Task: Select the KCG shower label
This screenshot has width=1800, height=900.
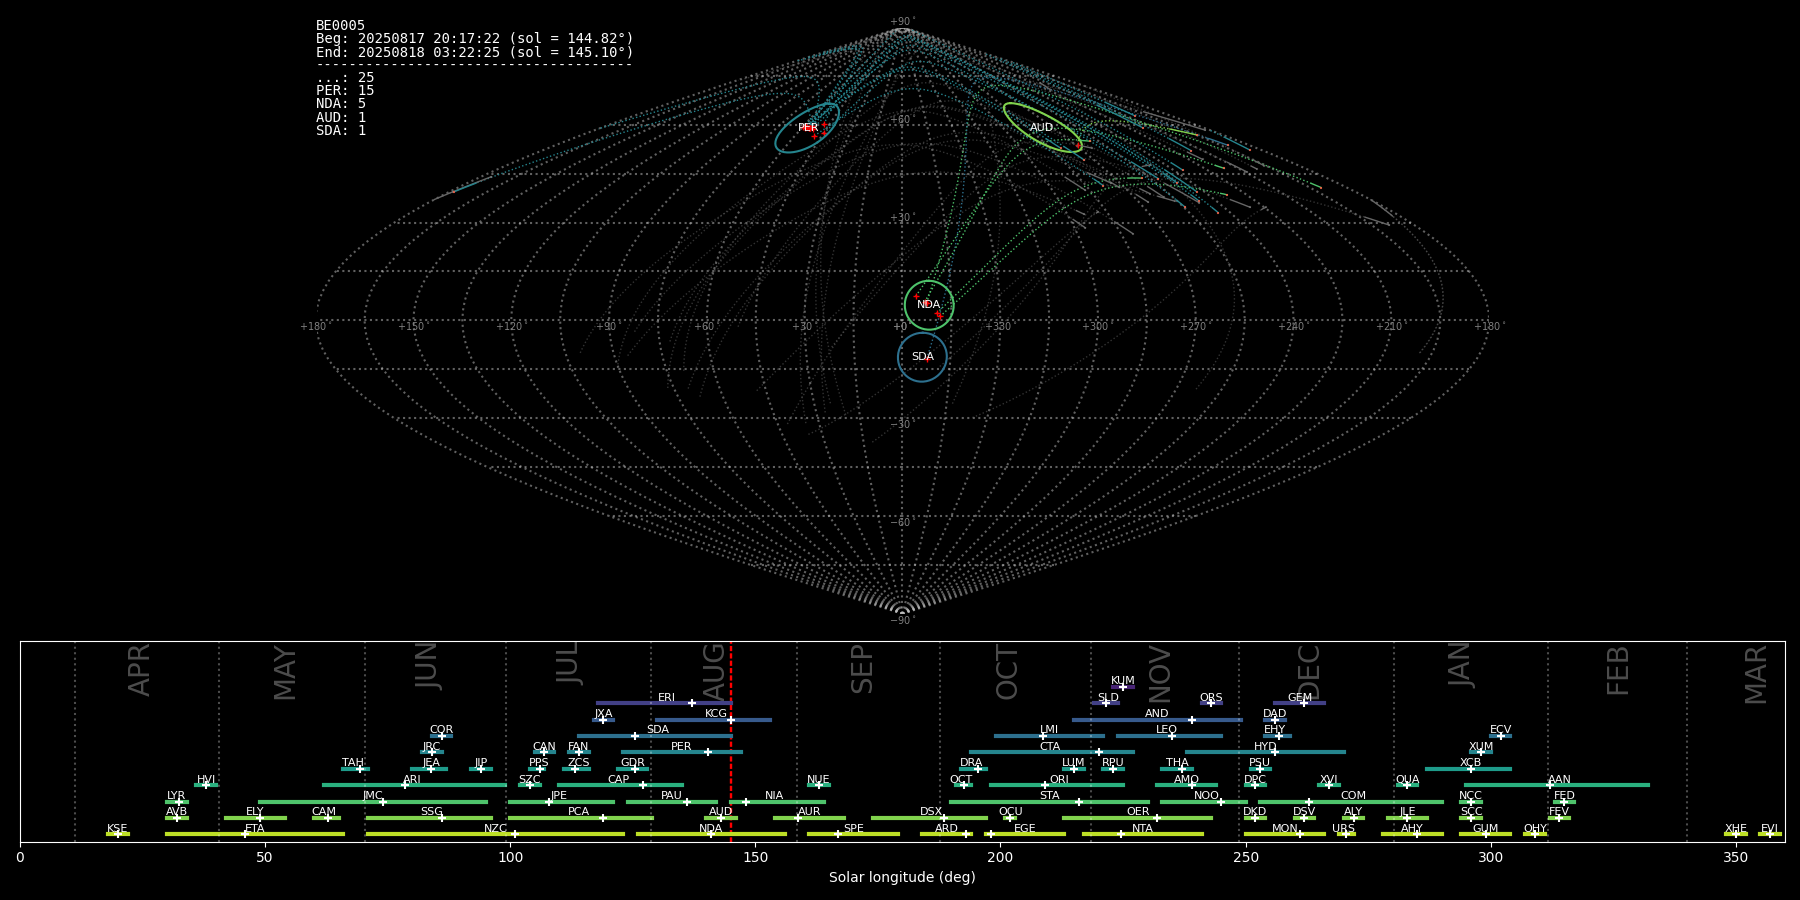Action: [x=716, y=714]
